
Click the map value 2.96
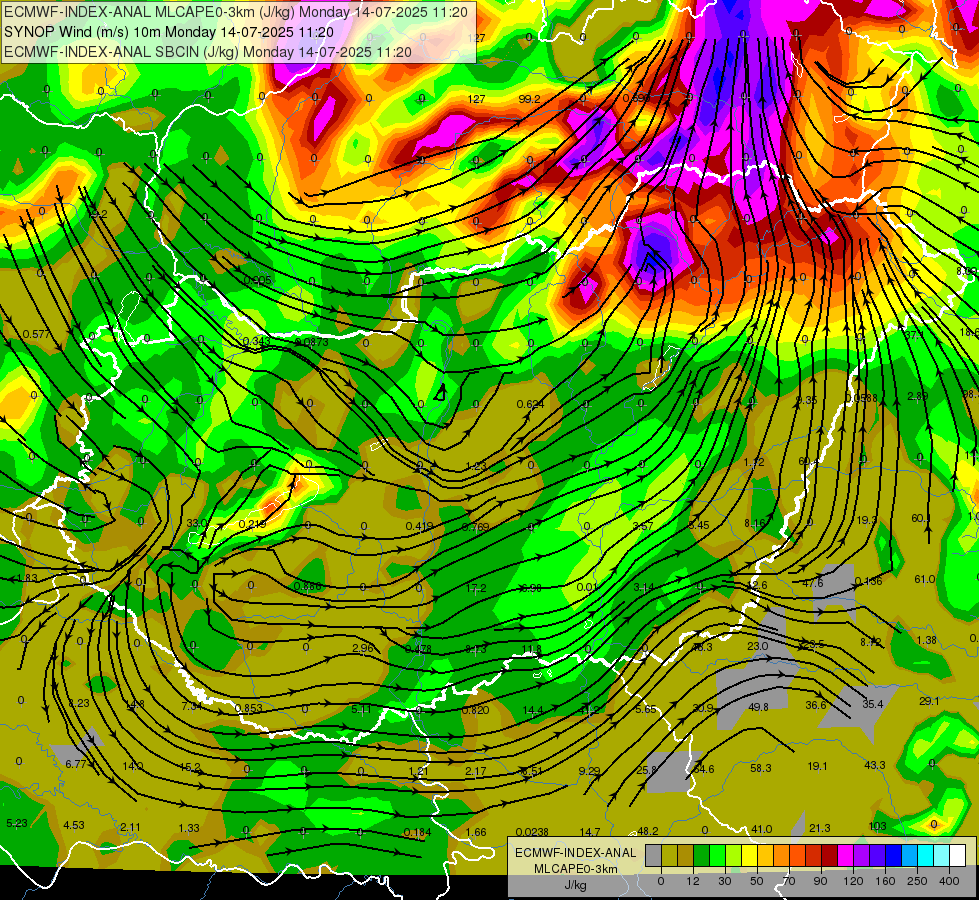tap(363, 648)
